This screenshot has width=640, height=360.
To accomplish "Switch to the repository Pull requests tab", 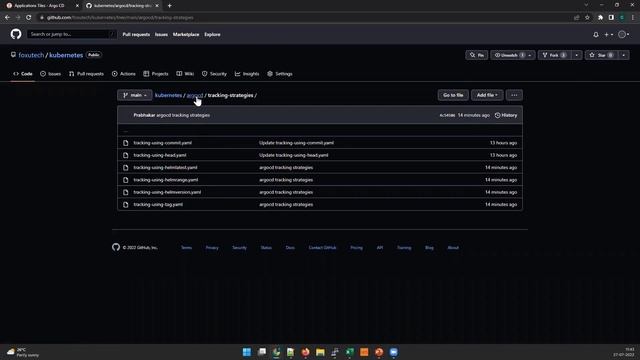I will point(87,74).
